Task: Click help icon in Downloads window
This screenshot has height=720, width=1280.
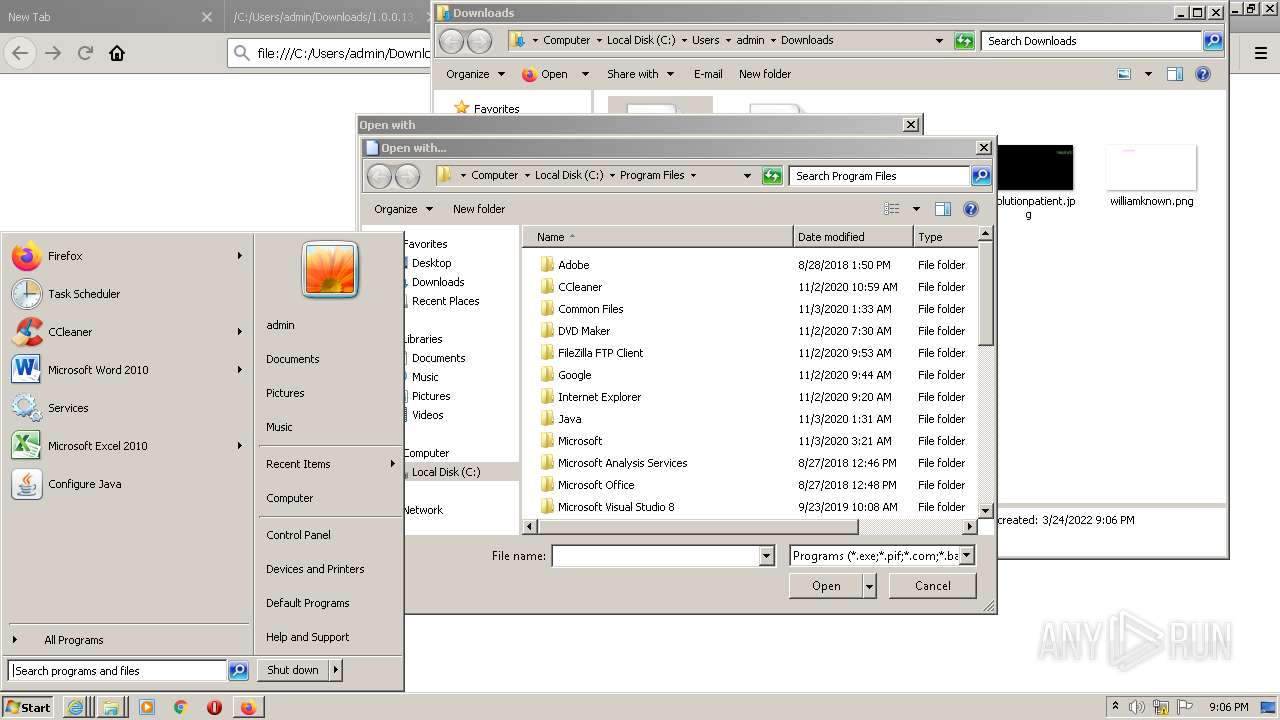Action: coord(1203,74)
